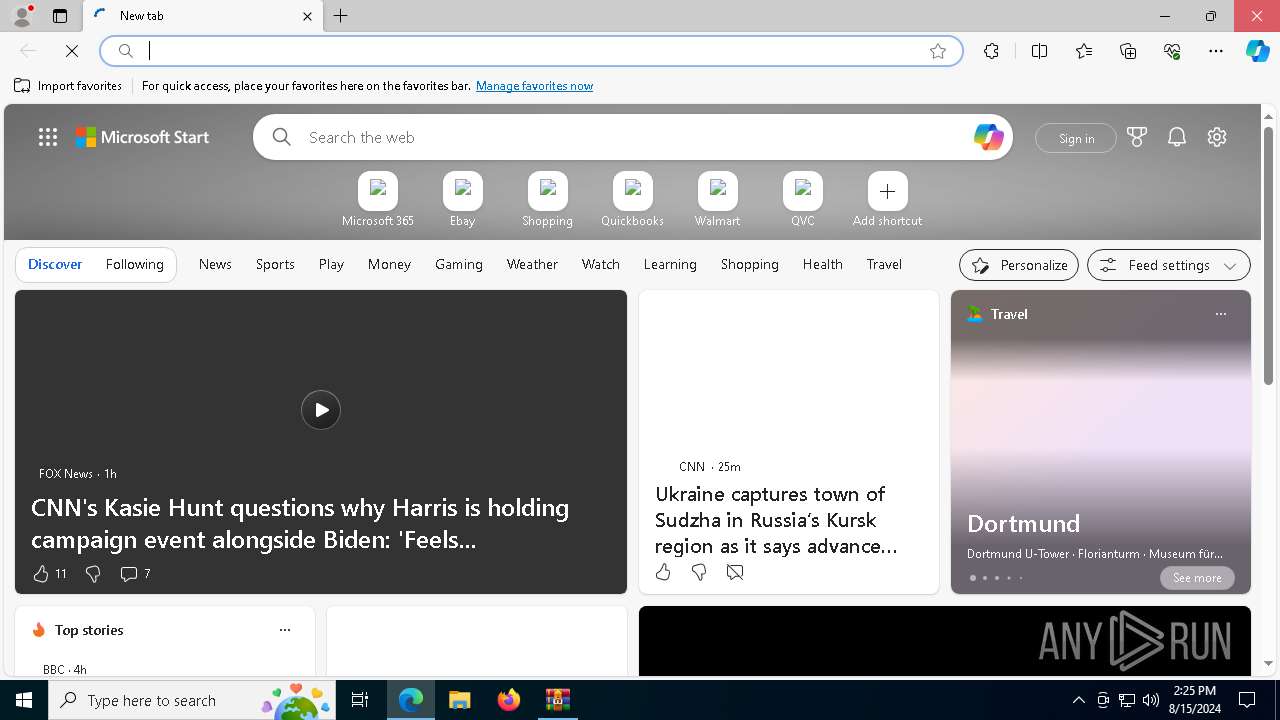Open comments on CNN Ukraine story
Viewport: 1280px width, 720px height.
click(735, 572)
